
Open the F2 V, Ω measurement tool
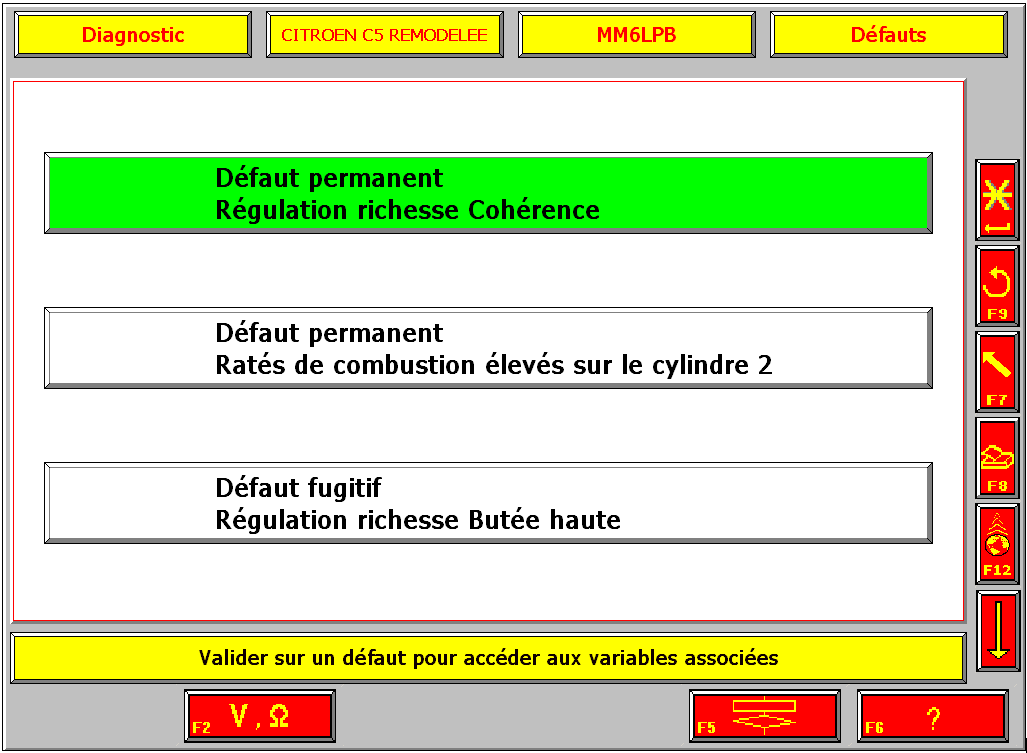[260, 716]
